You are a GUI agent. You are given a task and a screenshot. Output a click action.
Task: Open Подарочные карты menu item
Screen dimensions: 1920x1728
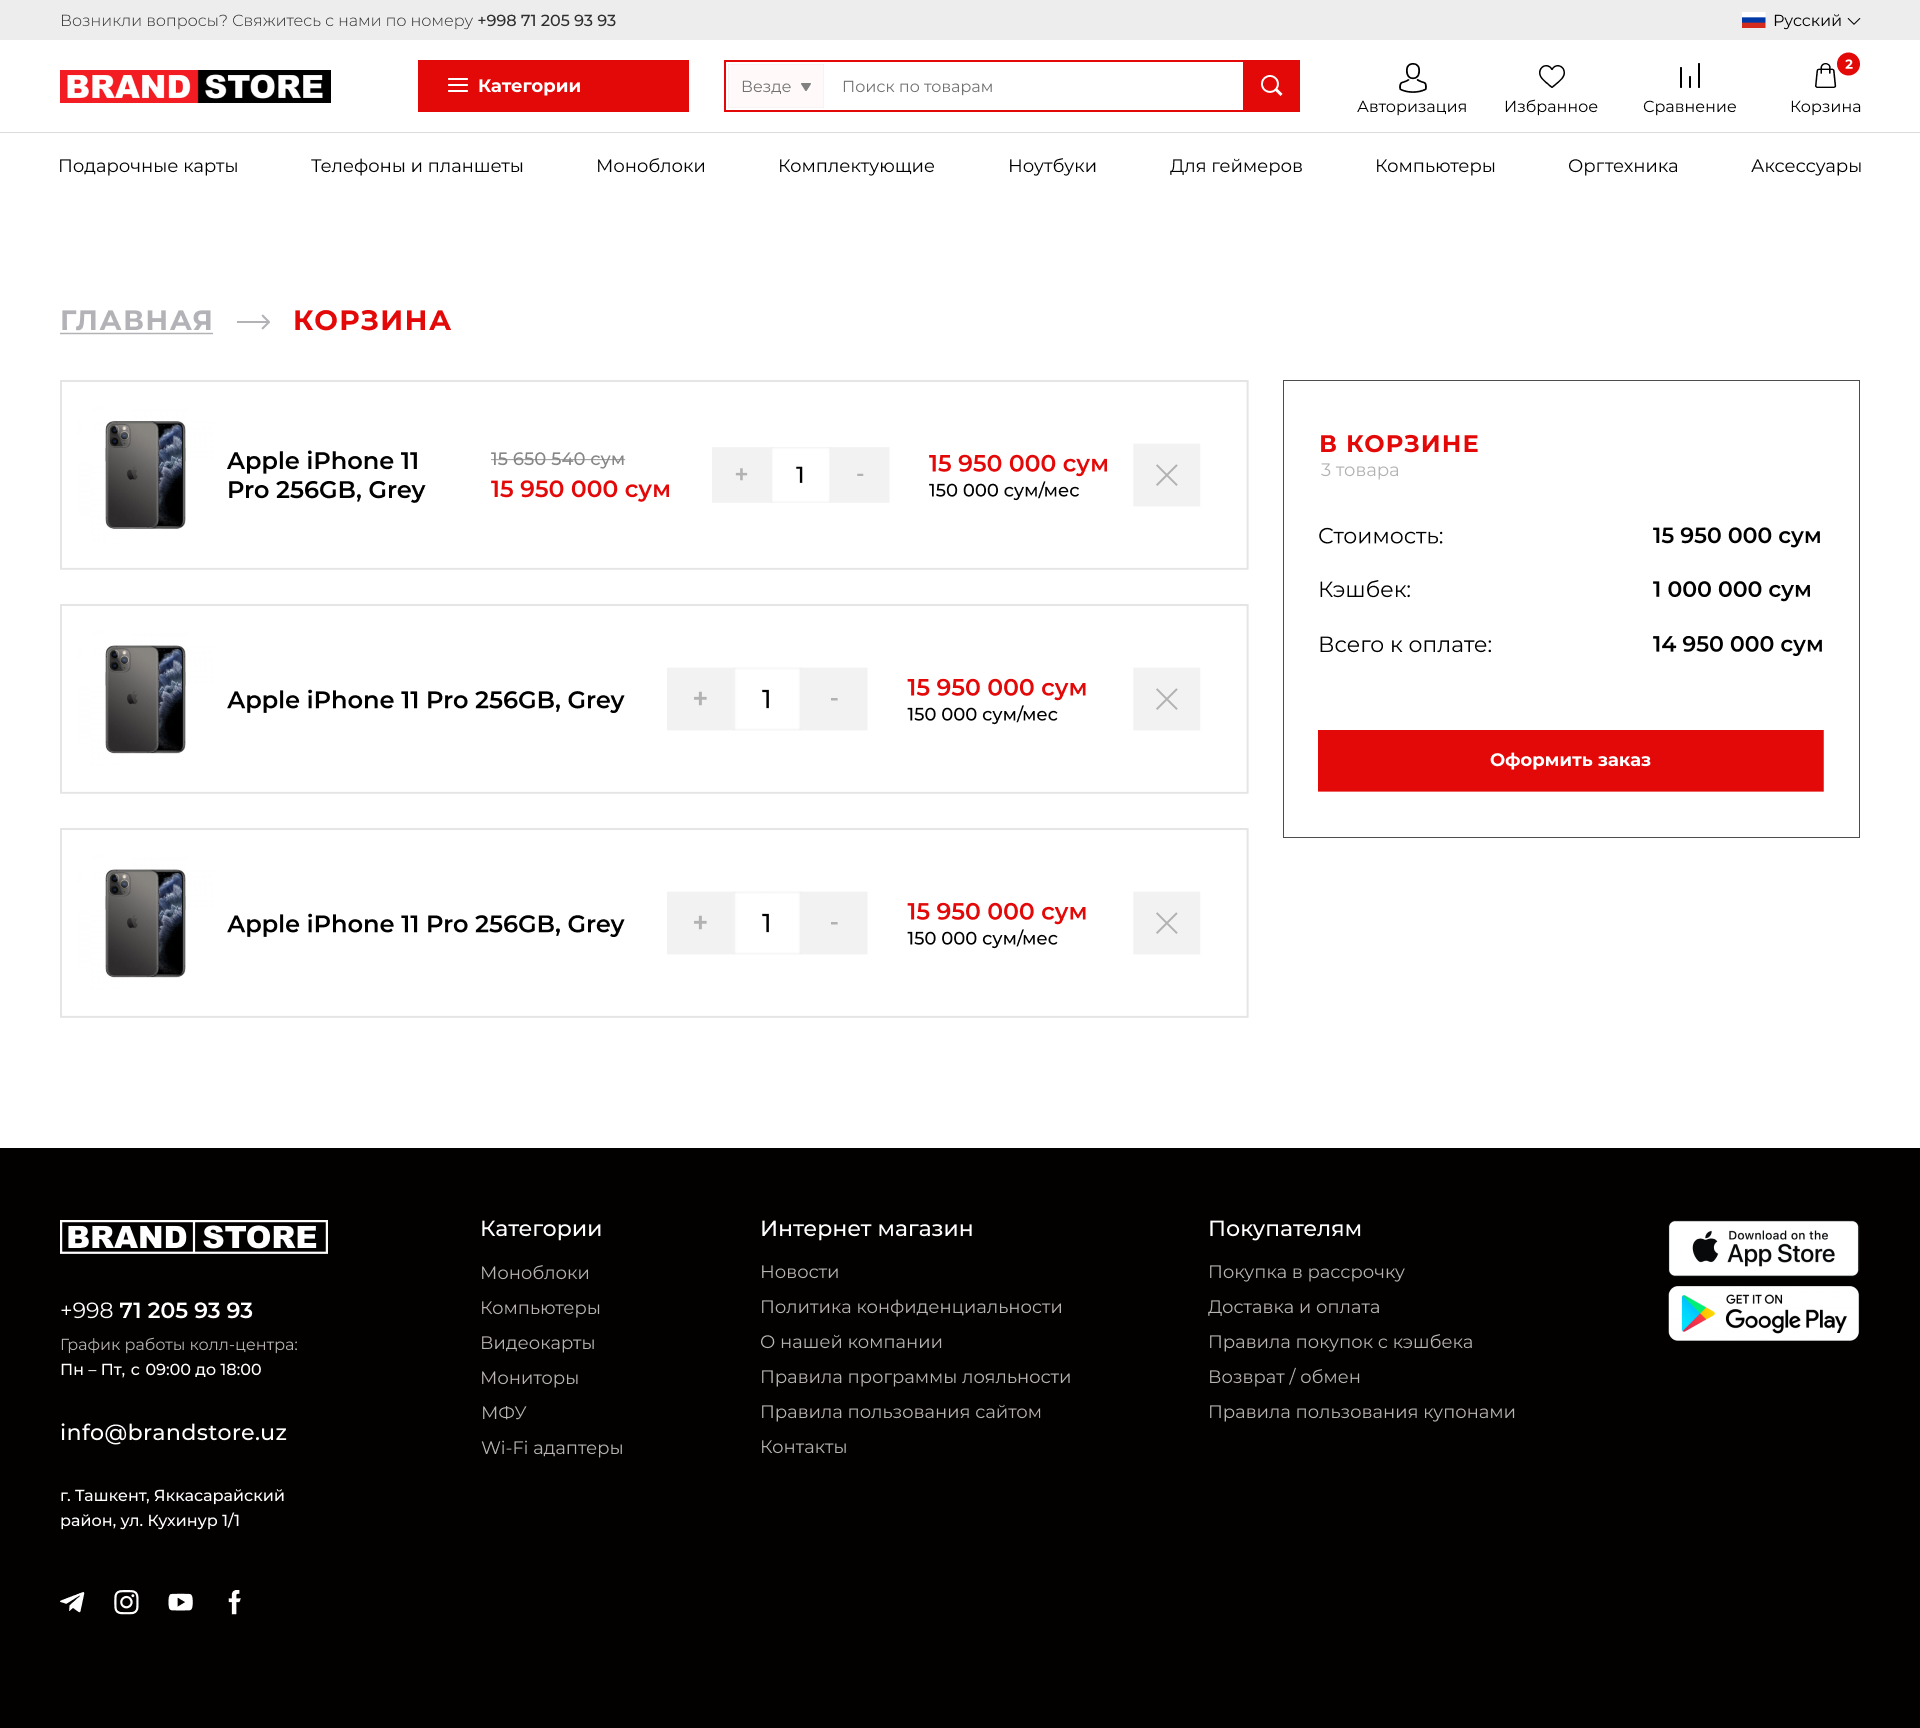point(148,166)
